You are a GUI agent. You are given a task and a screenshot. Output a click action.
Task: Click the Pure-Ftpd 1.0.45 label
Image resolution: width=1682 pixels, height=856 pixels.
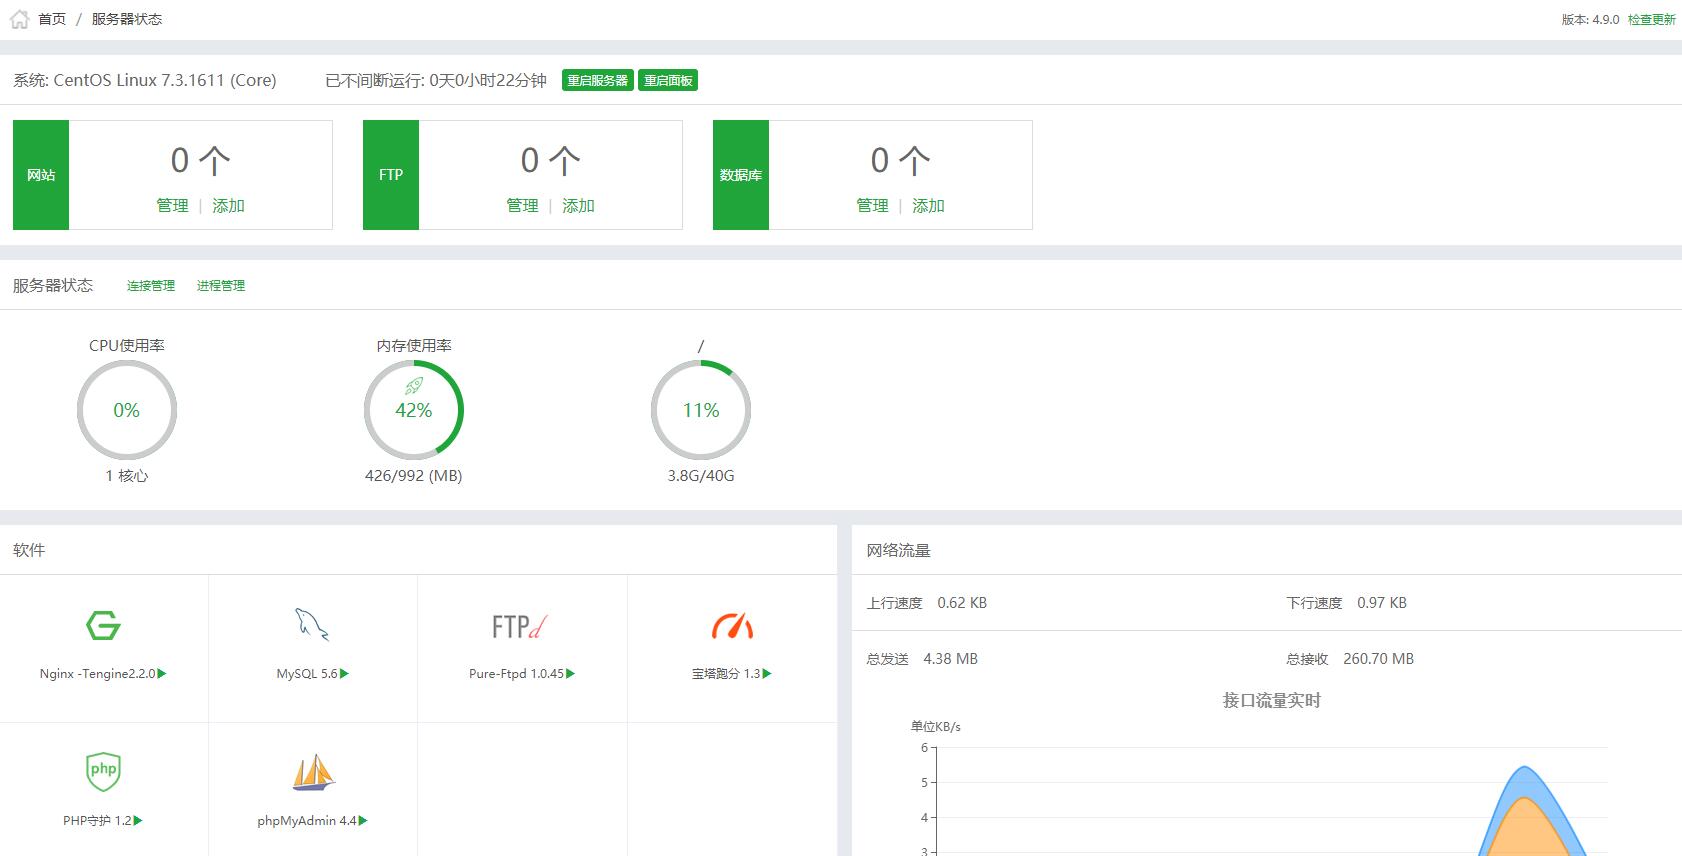tap(516, 674)
